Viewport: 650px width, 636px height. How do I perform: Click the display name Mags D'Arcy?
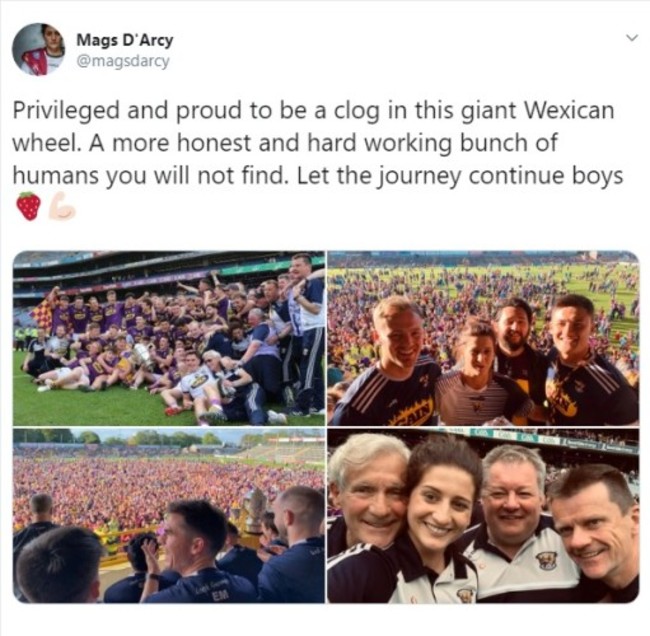pos(125,40)
